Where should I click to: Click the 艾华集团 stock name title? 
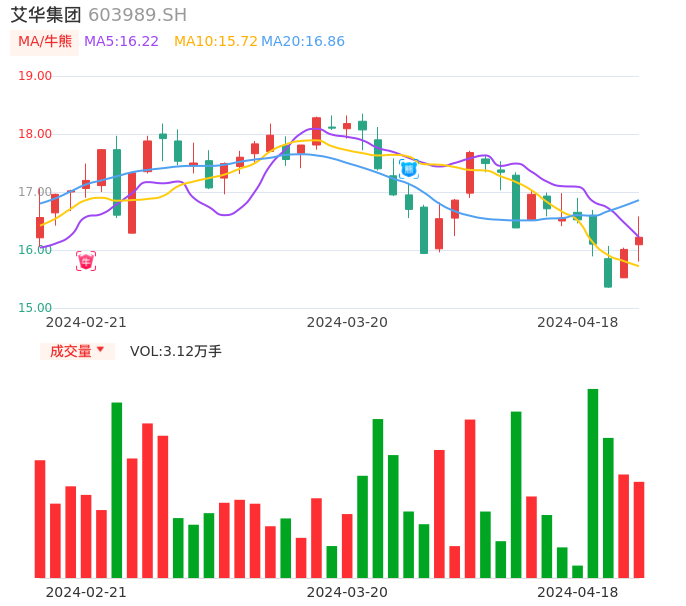(x=46, y=15)
